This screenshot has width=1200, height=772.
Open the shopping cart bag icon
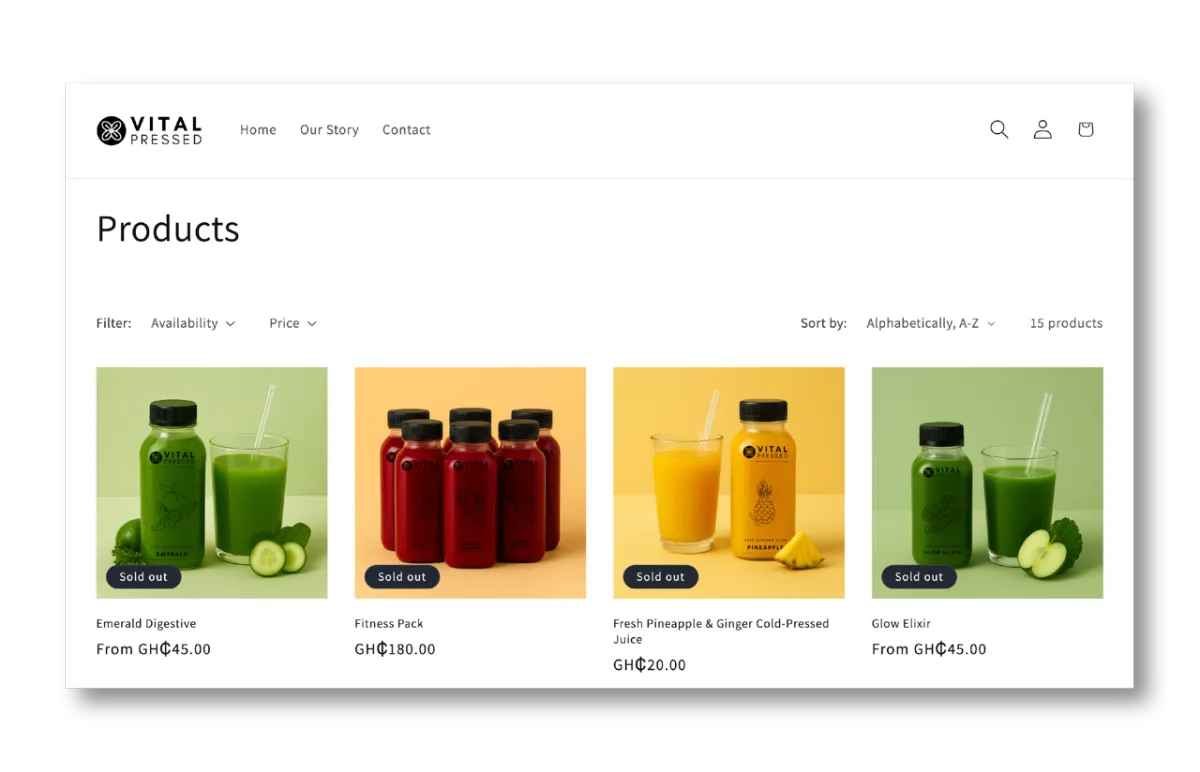1085,129
